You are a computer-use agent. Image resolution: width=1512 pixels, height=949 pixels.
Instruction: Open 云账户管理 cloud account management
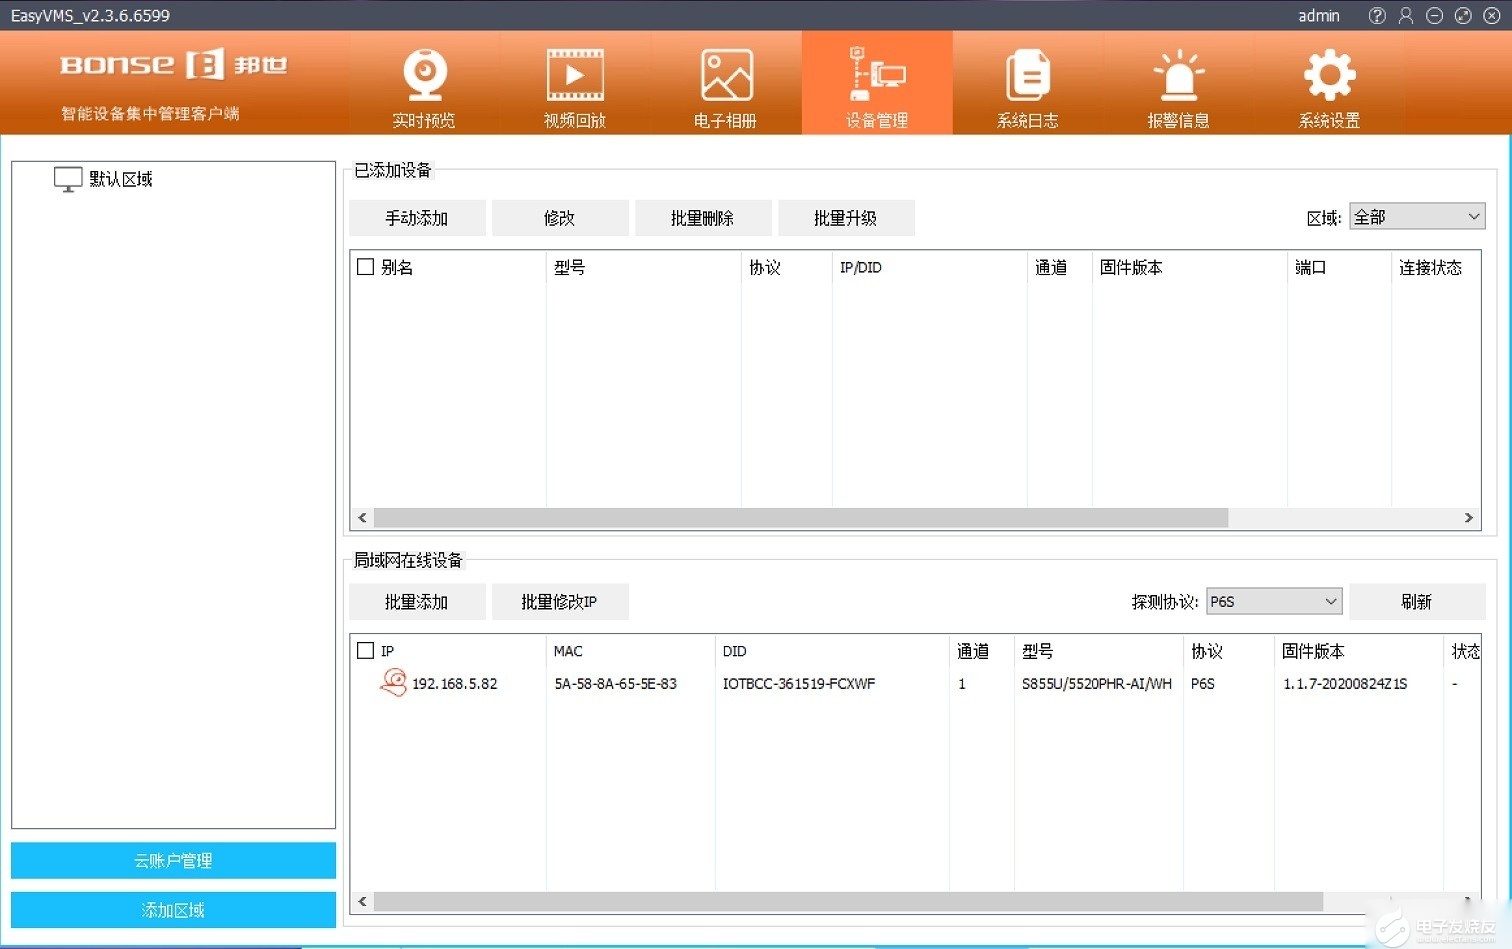173,860
